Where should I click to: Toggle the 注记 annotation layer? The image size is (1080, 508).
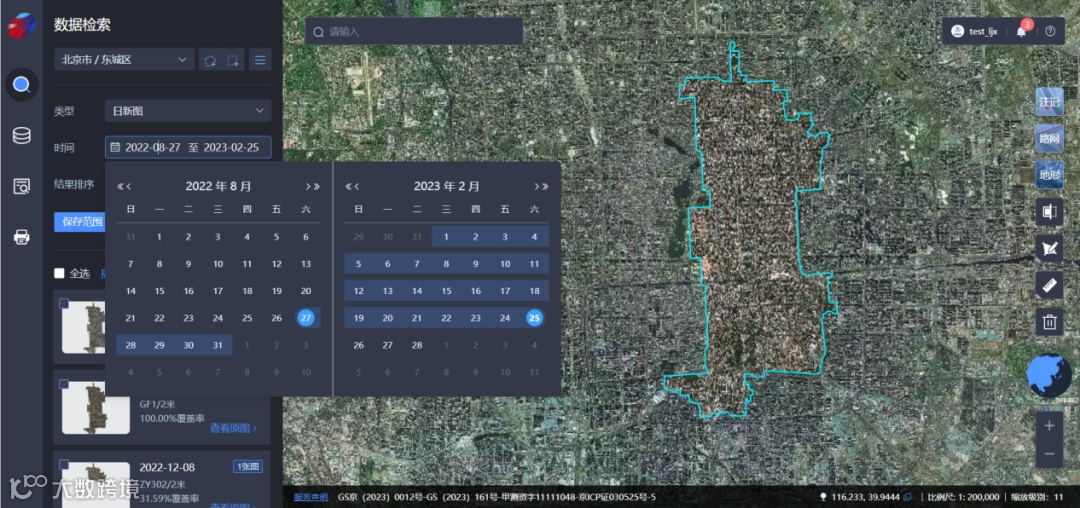pos(1049,102)
